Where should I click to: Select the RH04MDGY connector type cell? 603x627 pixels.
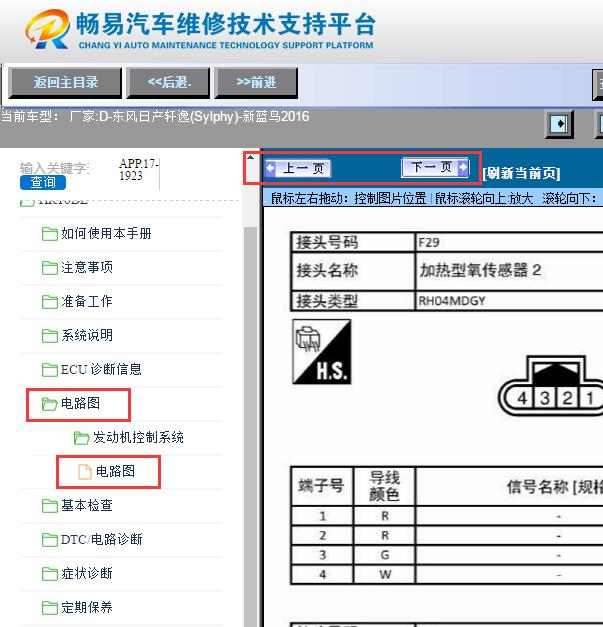[509, 301]
